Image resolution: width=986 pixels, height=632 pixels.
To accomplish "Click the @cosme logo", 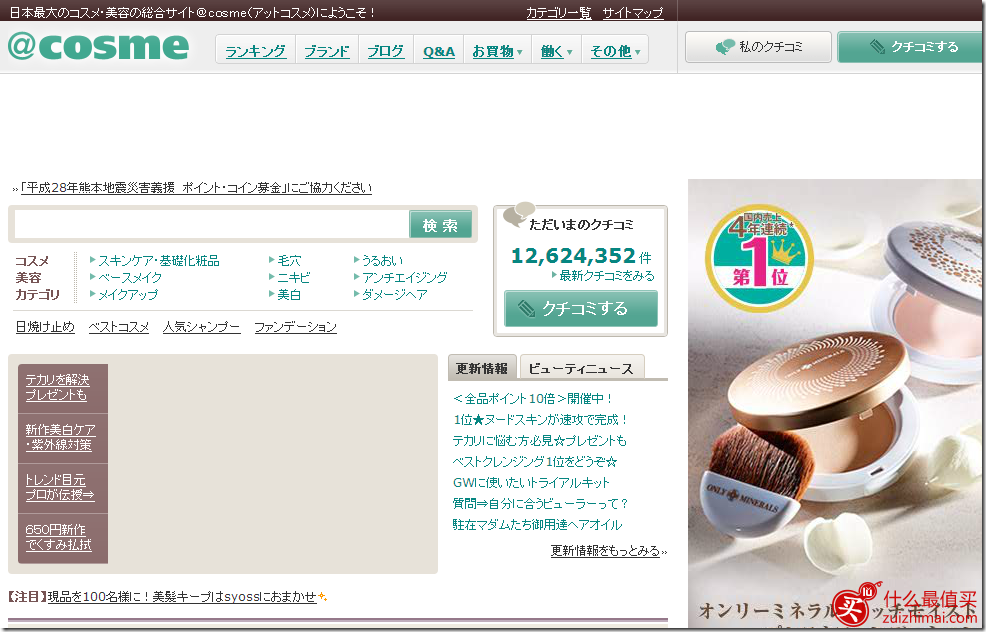I will [98, 45].
